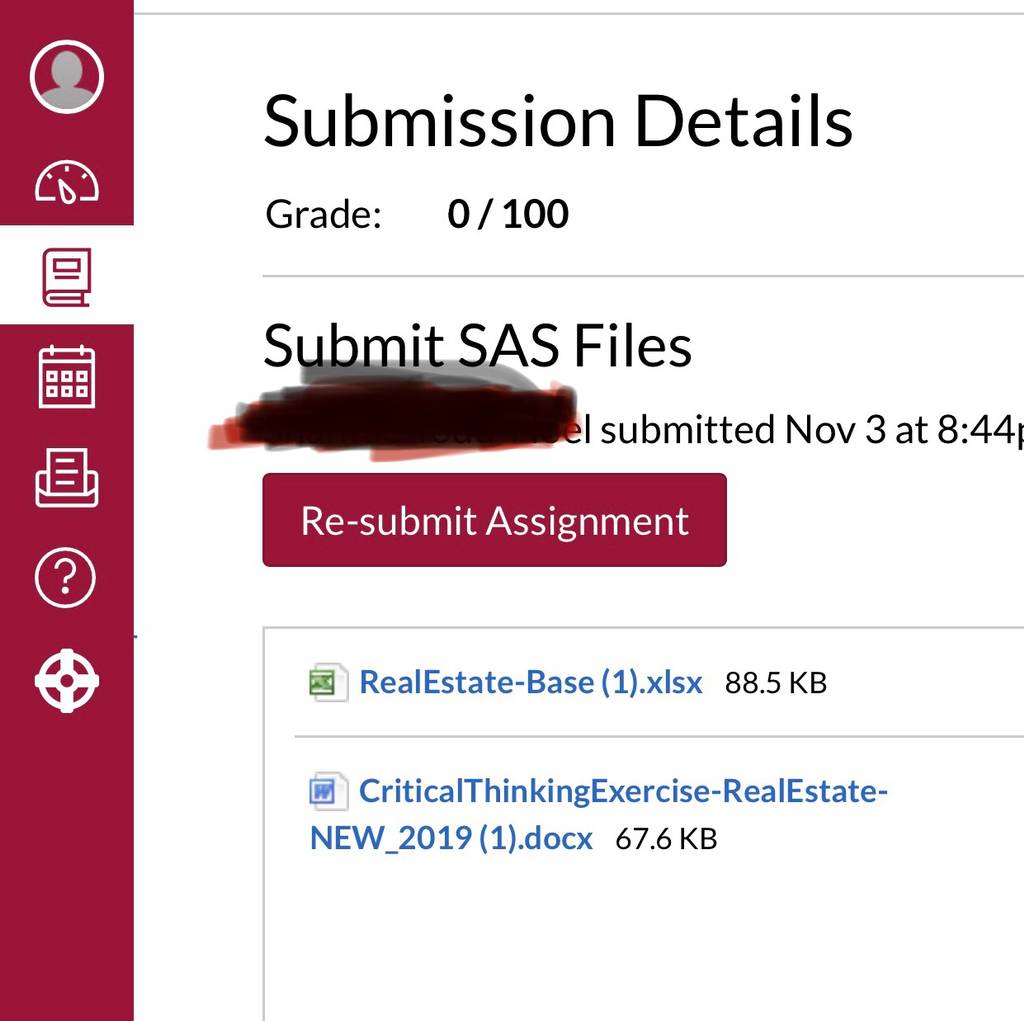This screenshot has width=1024, height=1021.
Task: Click the NEW_2019 (1).docx link text
Action: click(x=451, y=838)
